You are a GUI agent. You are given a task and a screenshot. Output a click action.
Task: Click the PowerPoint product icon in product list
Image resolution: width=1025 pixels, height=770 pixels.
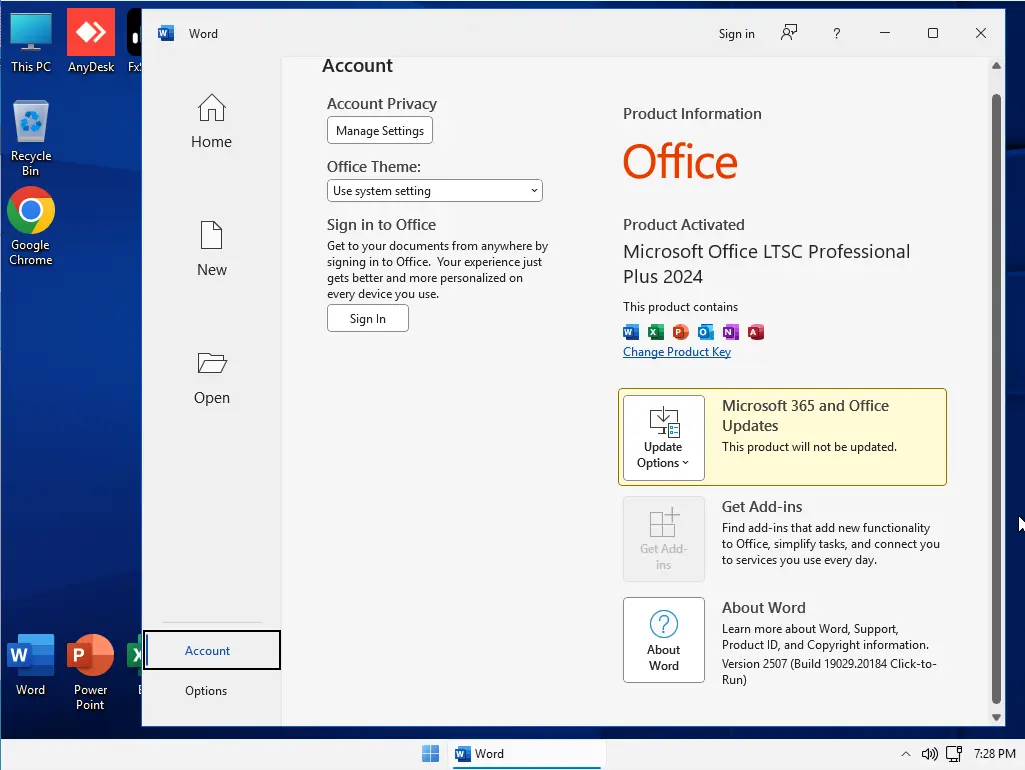[x=681, y=332]
